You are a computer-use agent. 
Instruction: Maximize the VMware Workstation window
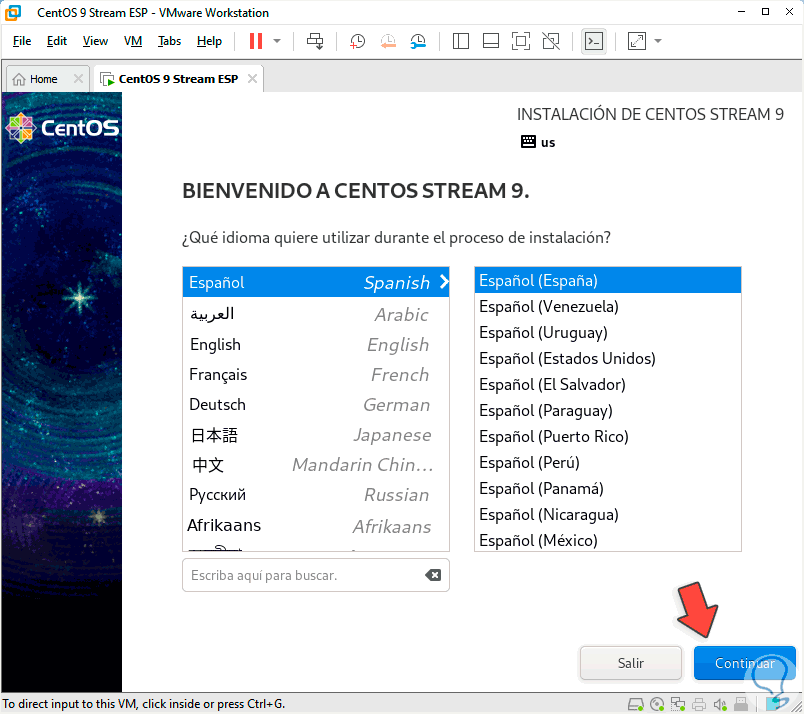tap(765, 11)
